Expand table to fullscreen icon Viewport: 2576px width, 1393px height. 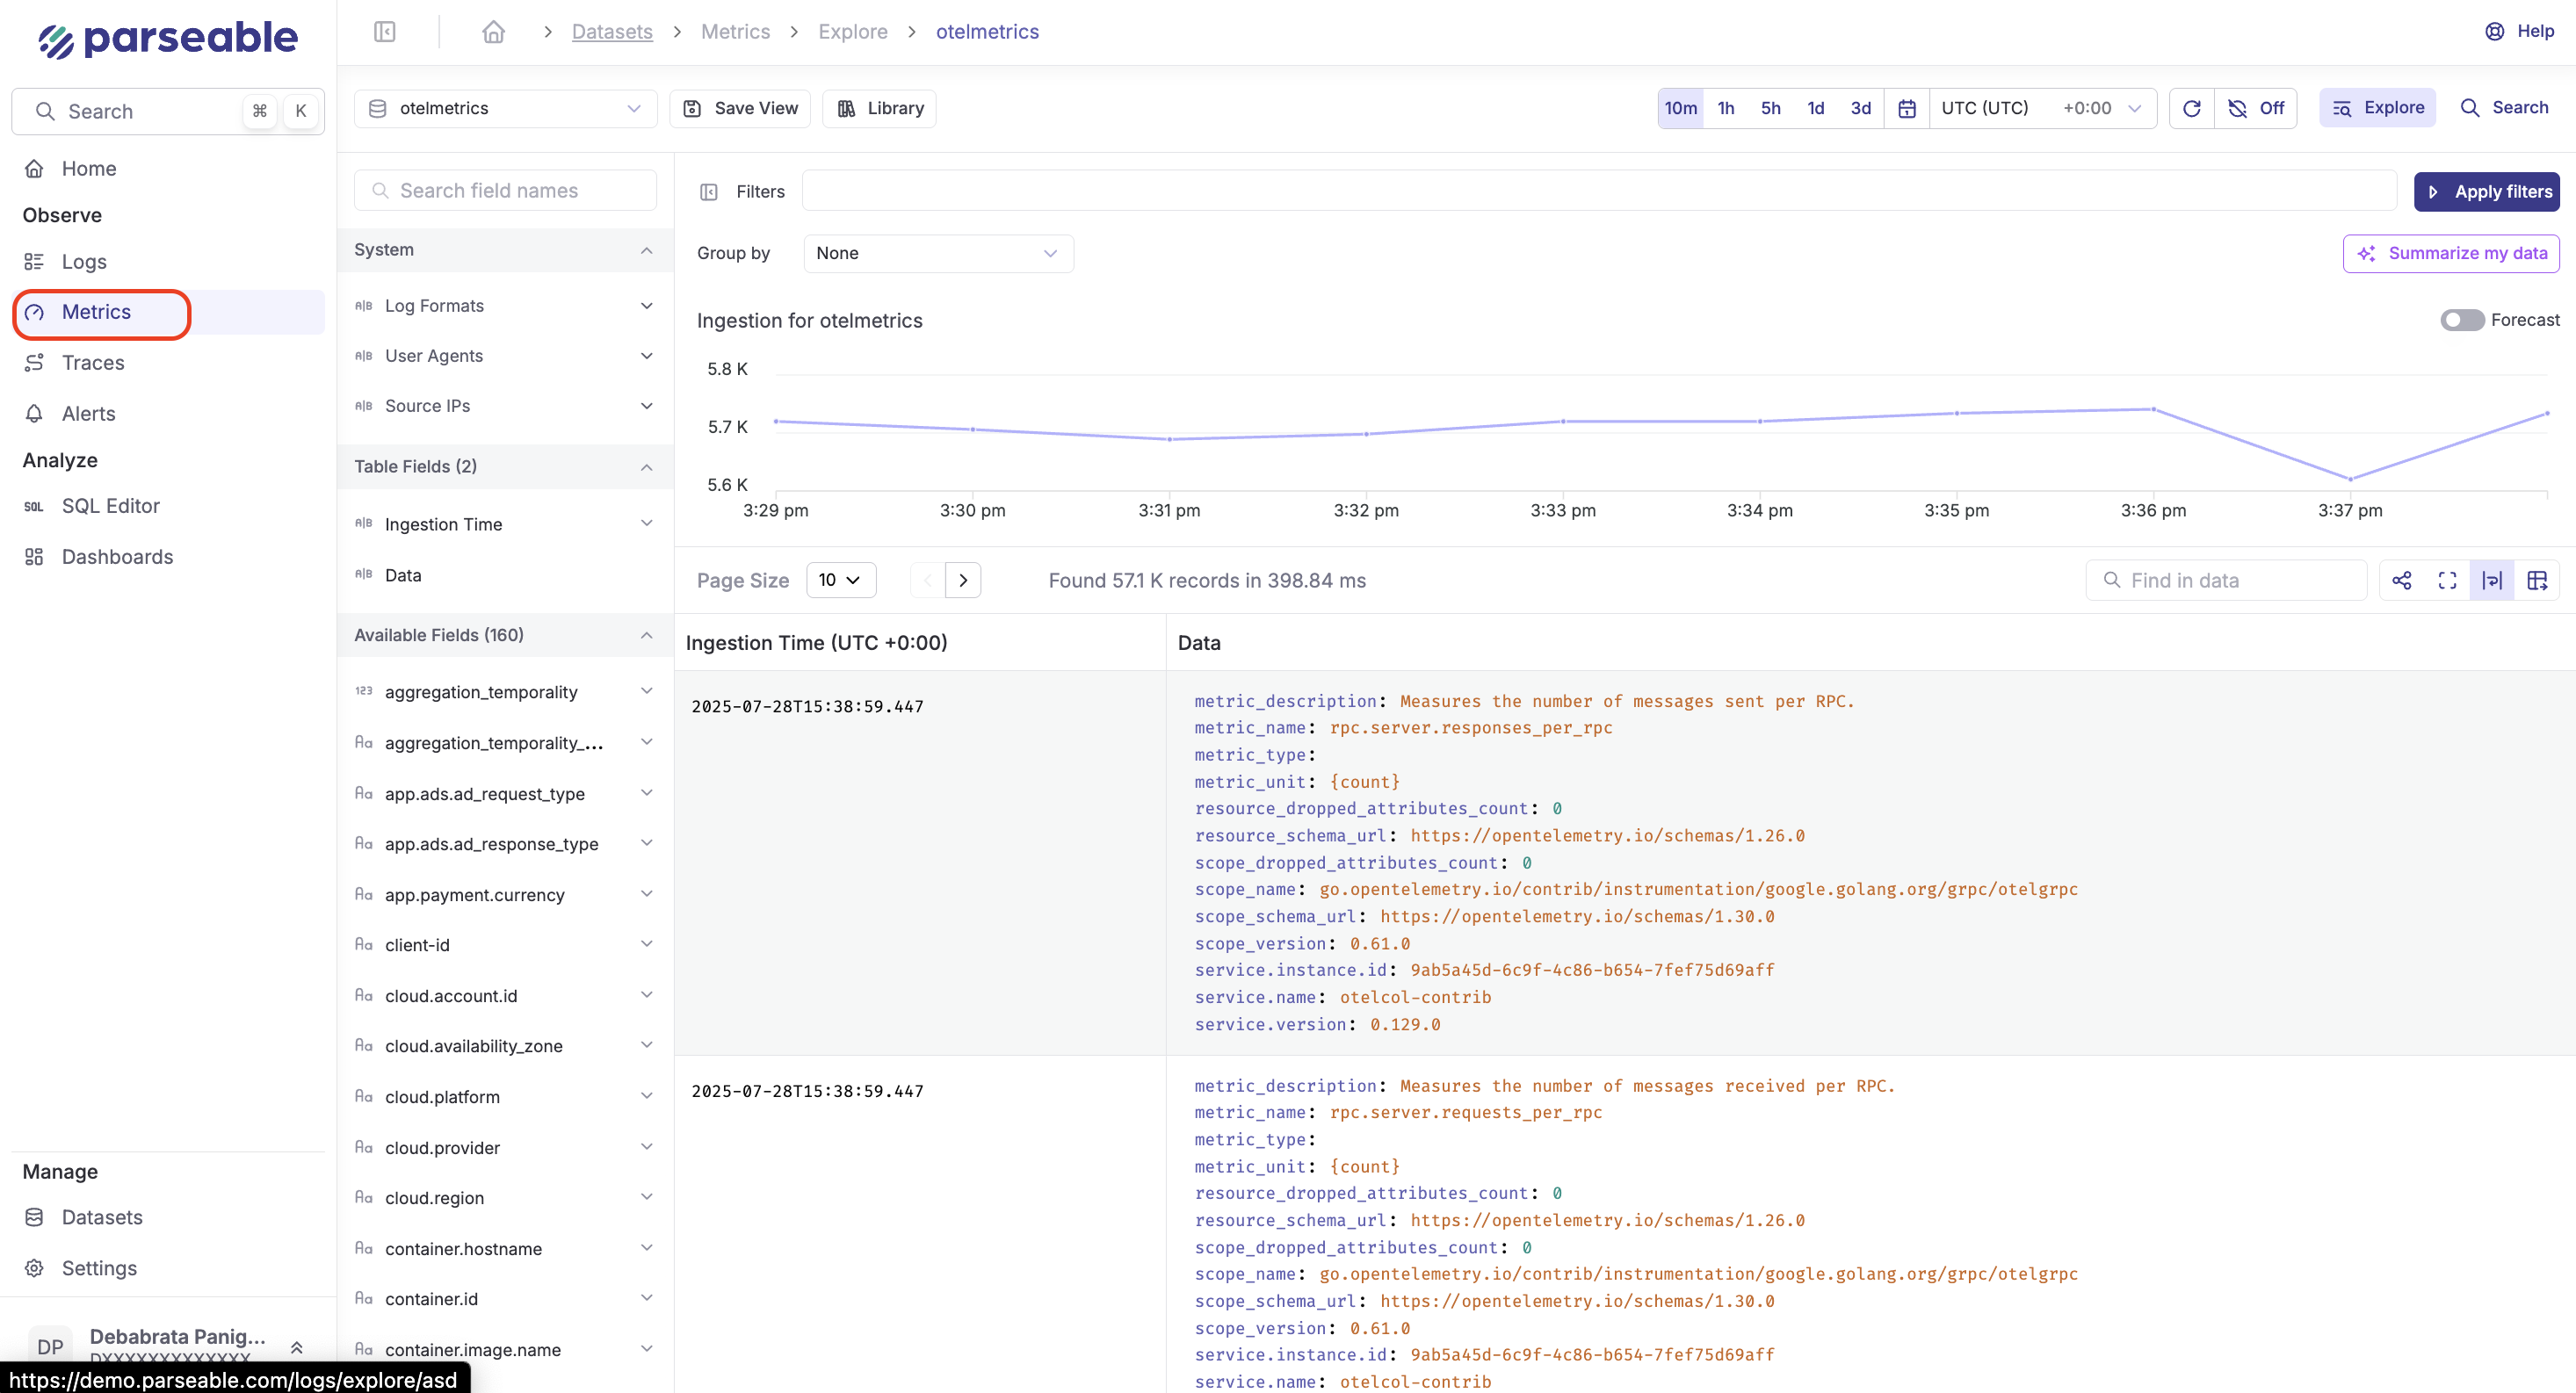pyautogui.click(x=2446, y=580)
